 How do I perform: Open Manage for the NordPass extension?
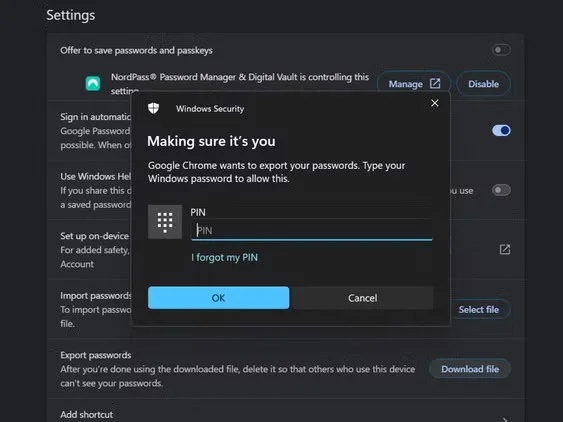[414, 84]
